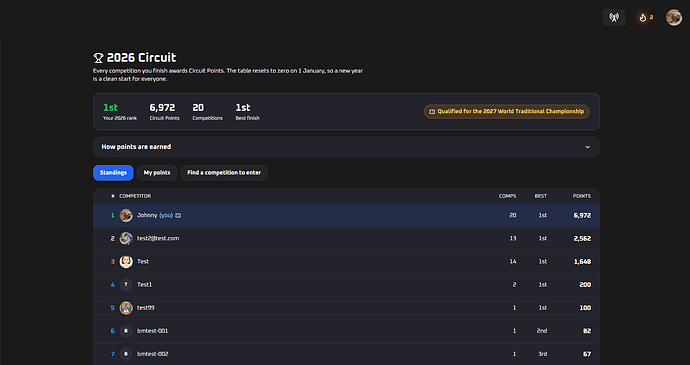This screenshot has height=365, width=690.
Task: Switch to the My points tab
Action: tap(157, 173)
